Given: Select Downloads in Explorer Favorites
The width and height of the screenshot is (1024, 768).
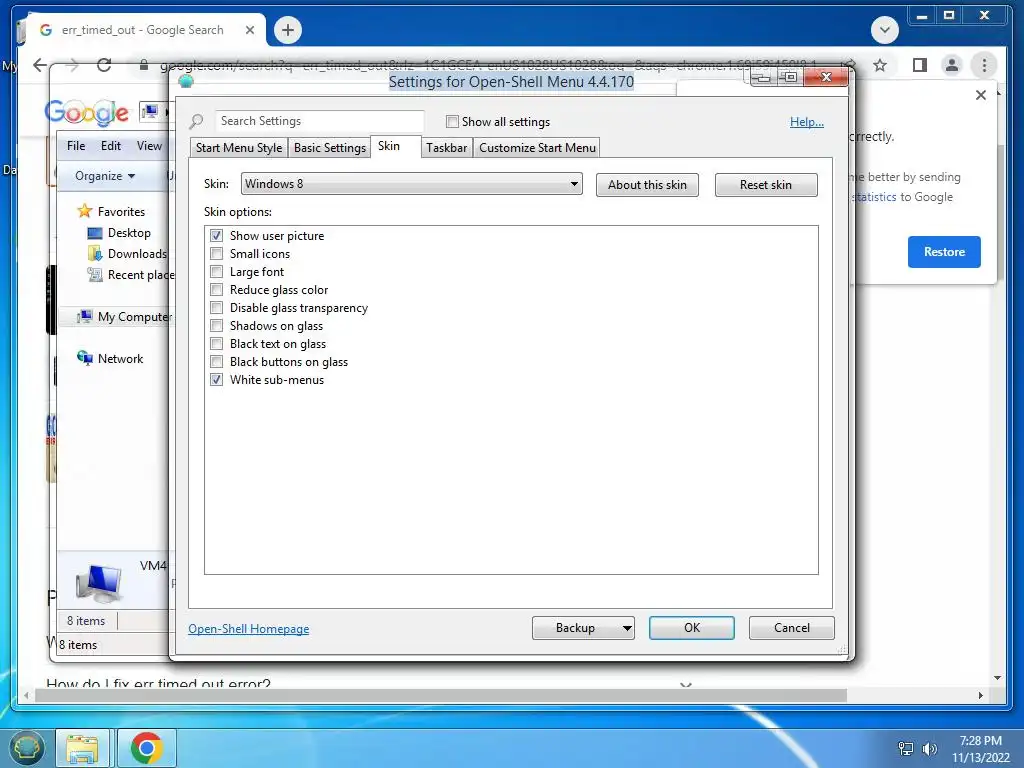Looking at the screenshot, I should (x=128, y=253).
